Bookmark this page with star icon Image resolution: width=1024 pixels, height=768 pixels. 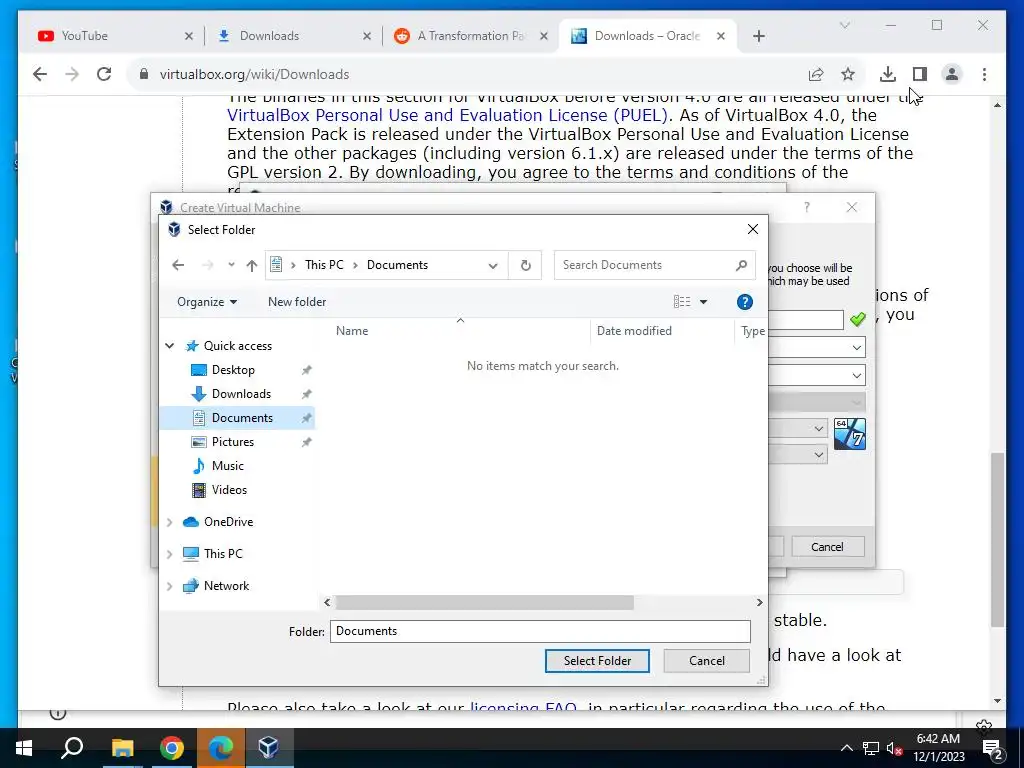click(x=848, y=74)
